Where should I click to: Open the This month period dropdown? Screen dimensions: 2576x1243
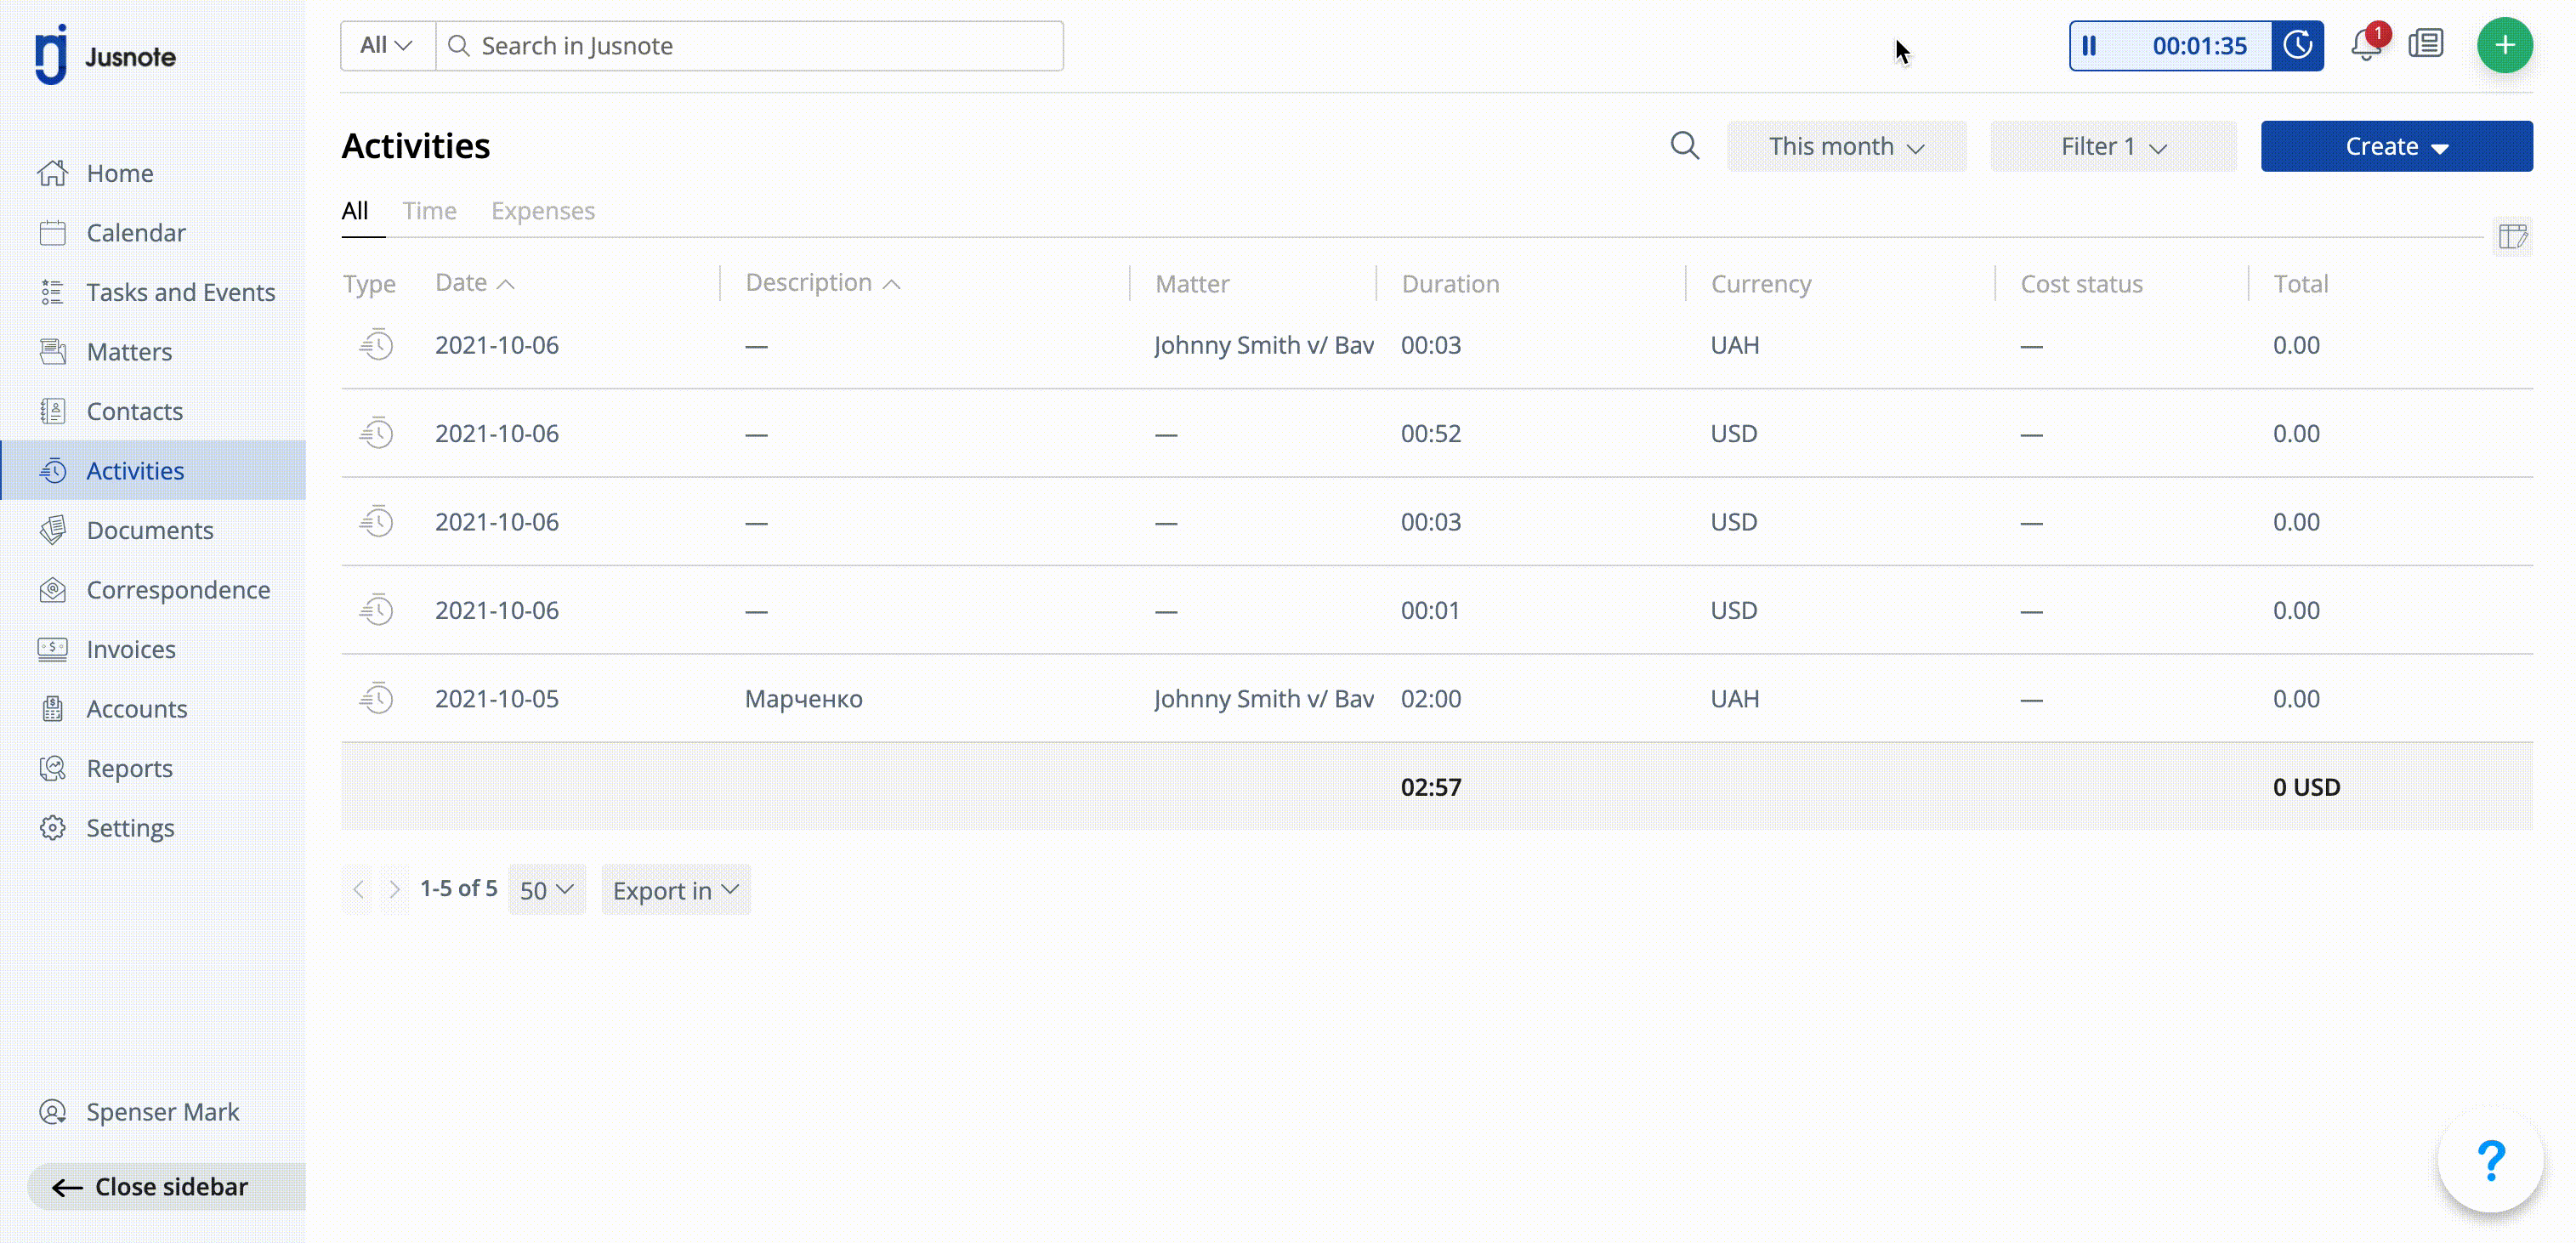click(1846, 146)
